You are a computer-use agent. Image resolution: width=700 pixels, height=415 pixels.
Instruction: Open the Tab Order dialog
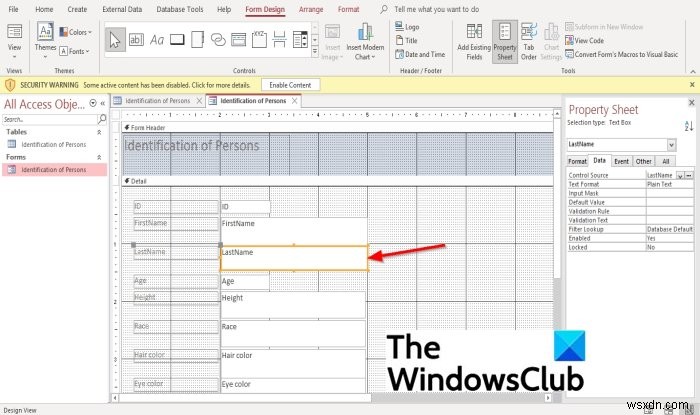(529, 42)
